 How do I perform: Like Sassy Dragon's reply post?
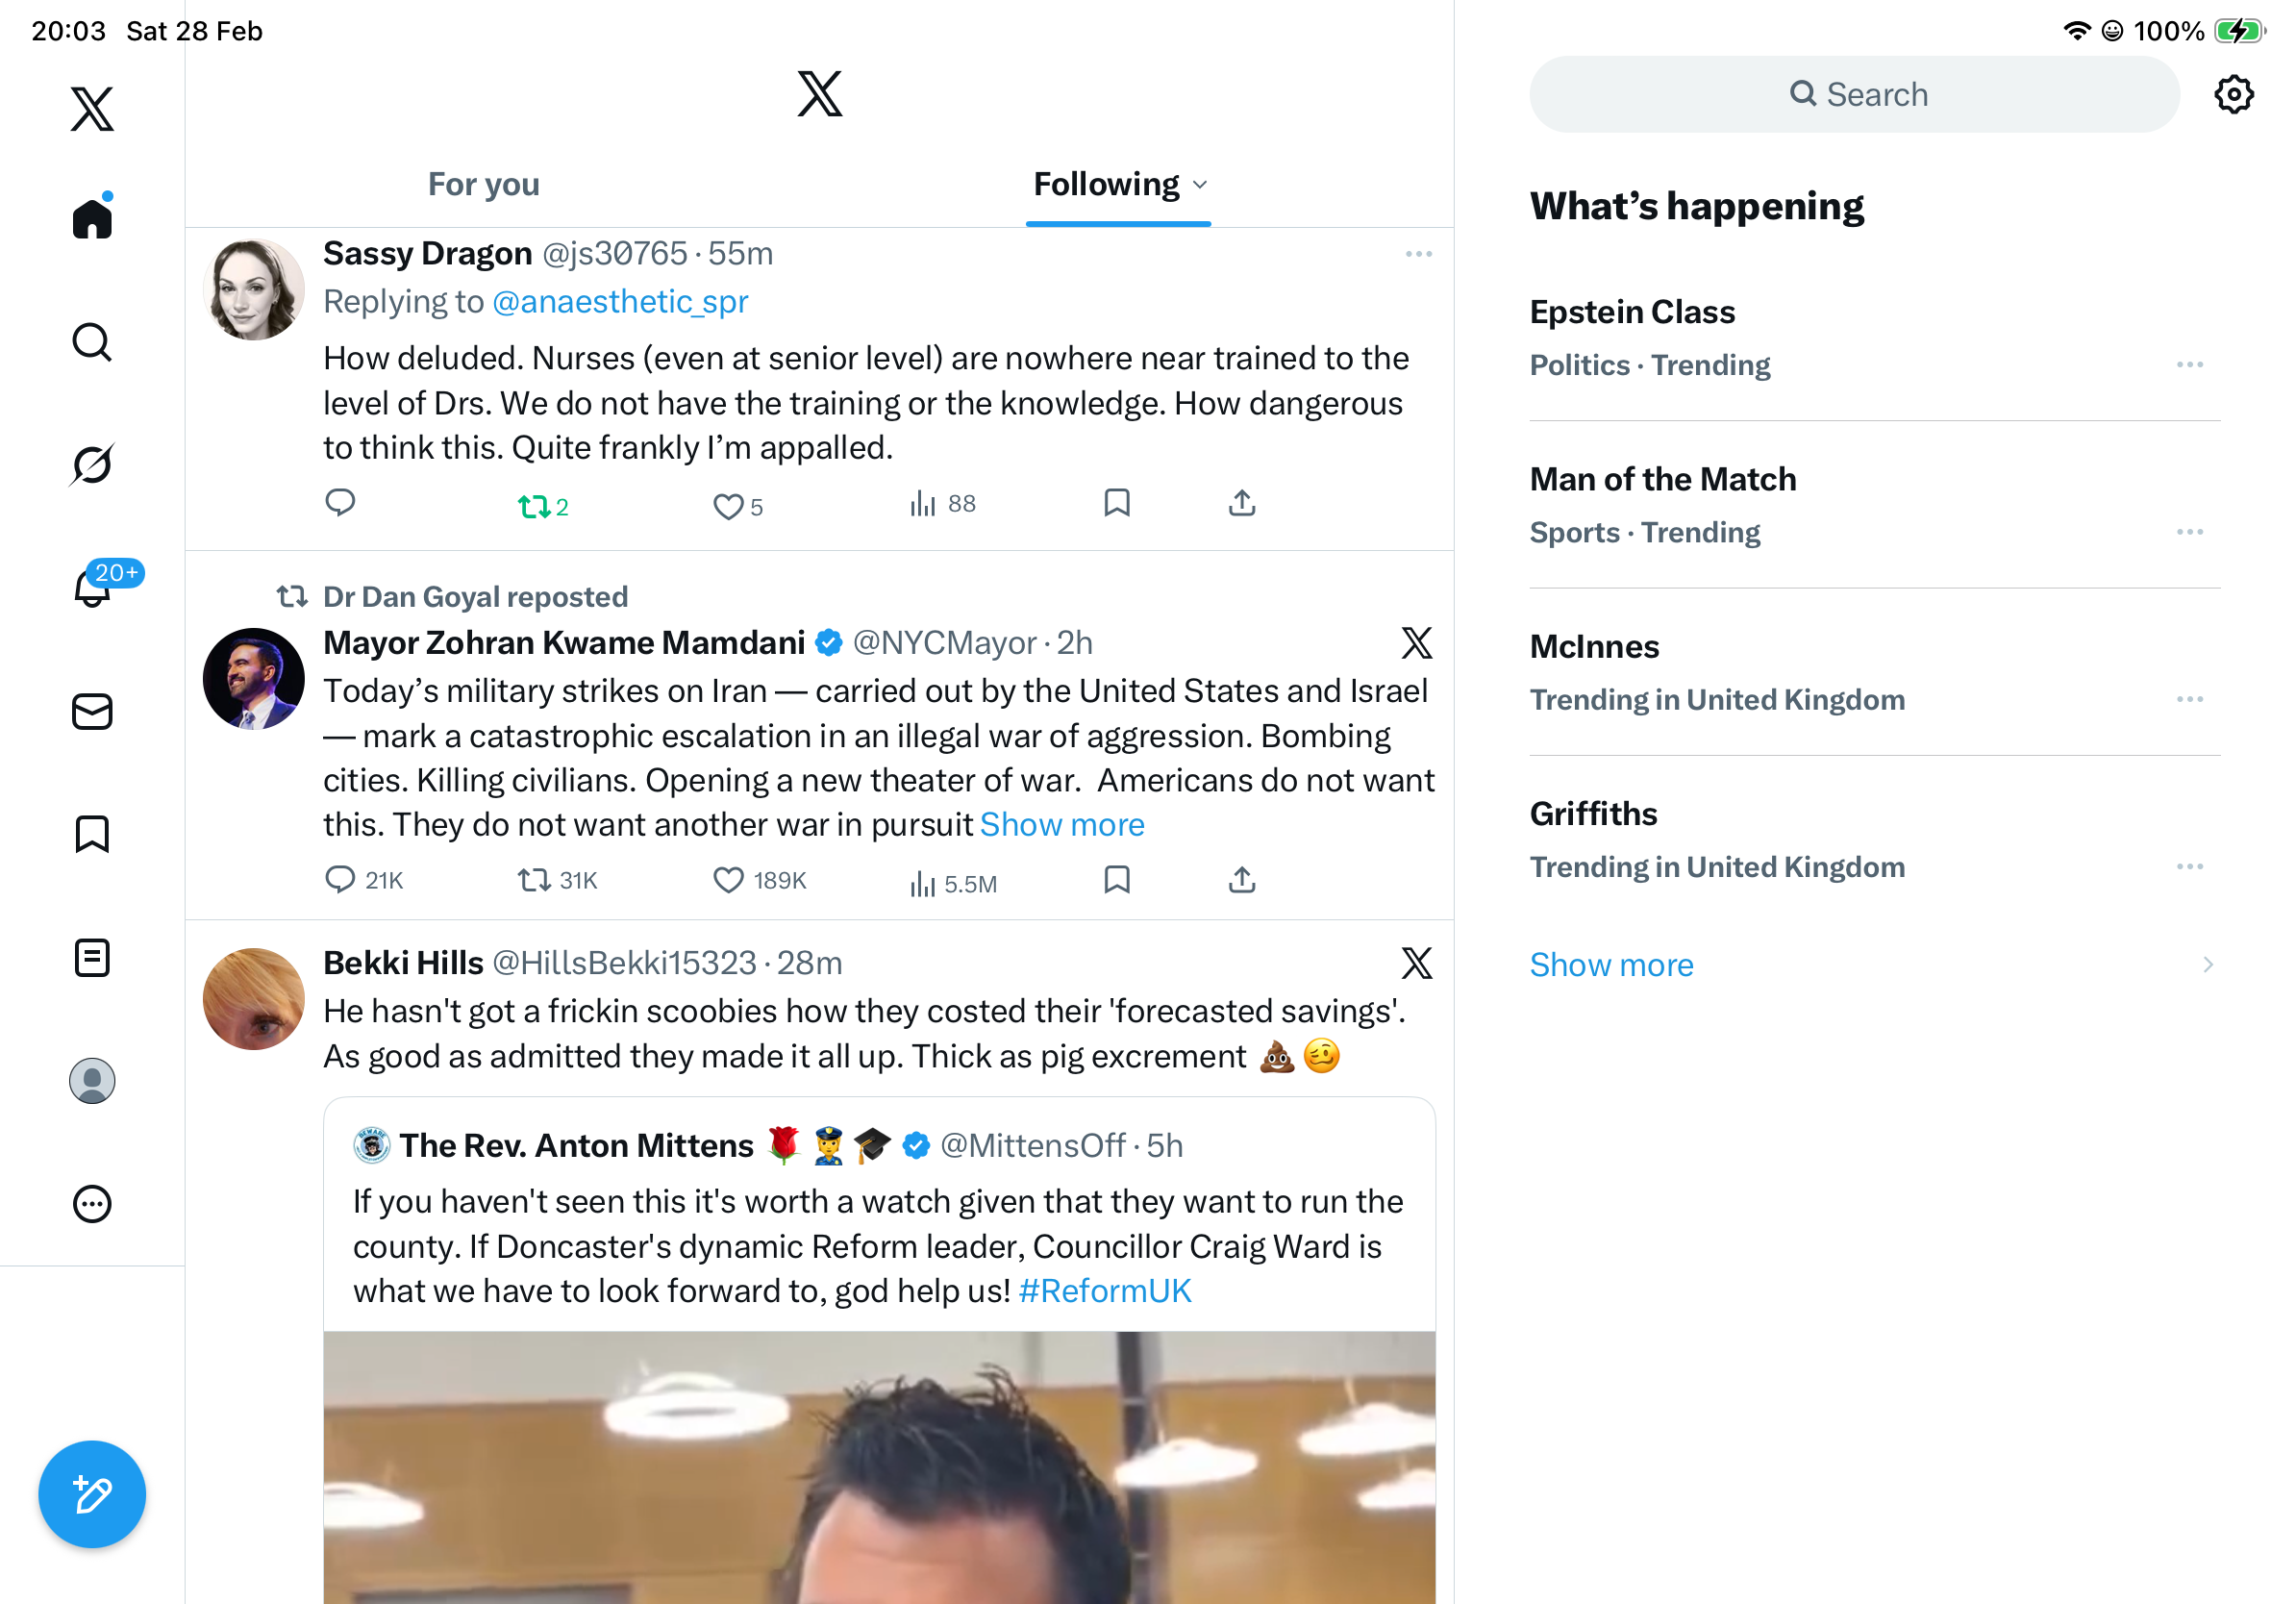click(x=728, y=506)
